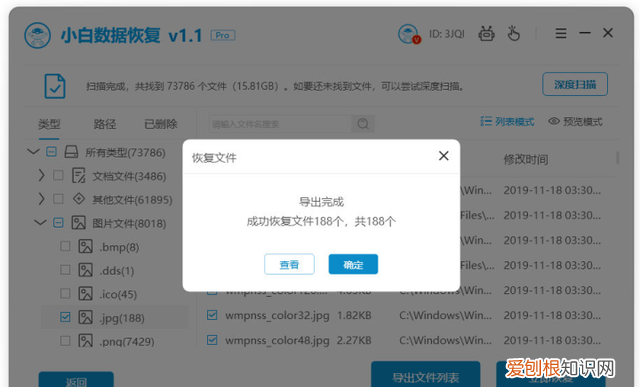The image size is (640, 387).
Task: Click the 返回 button
Action: (x=76, y=379)
